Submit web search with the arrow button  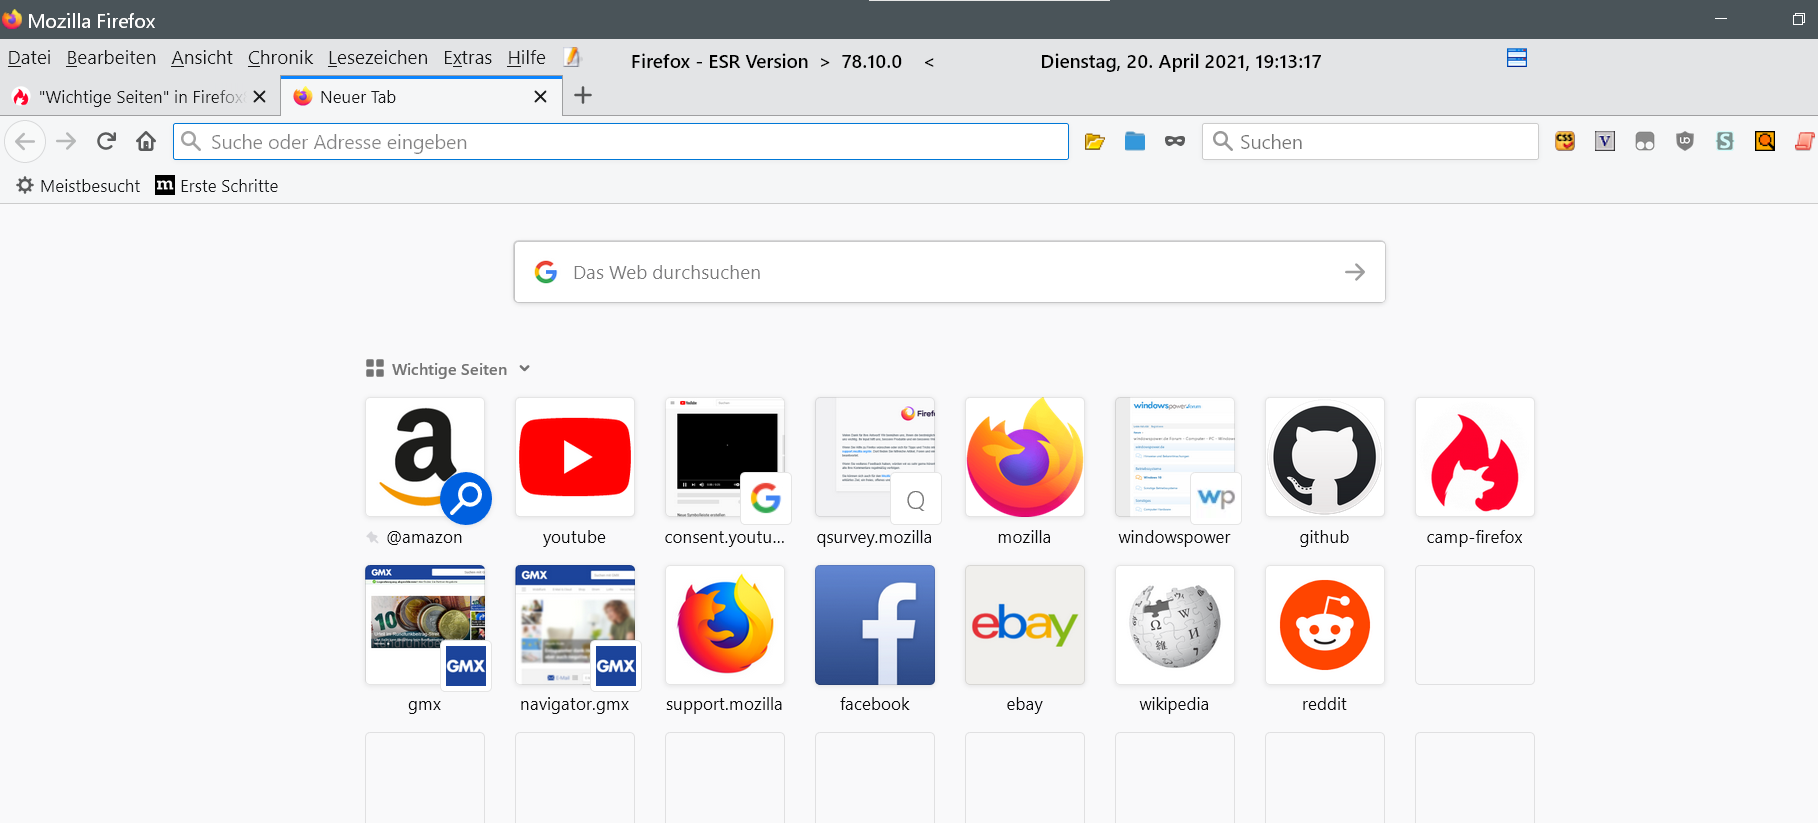[x=1355, y=272]
